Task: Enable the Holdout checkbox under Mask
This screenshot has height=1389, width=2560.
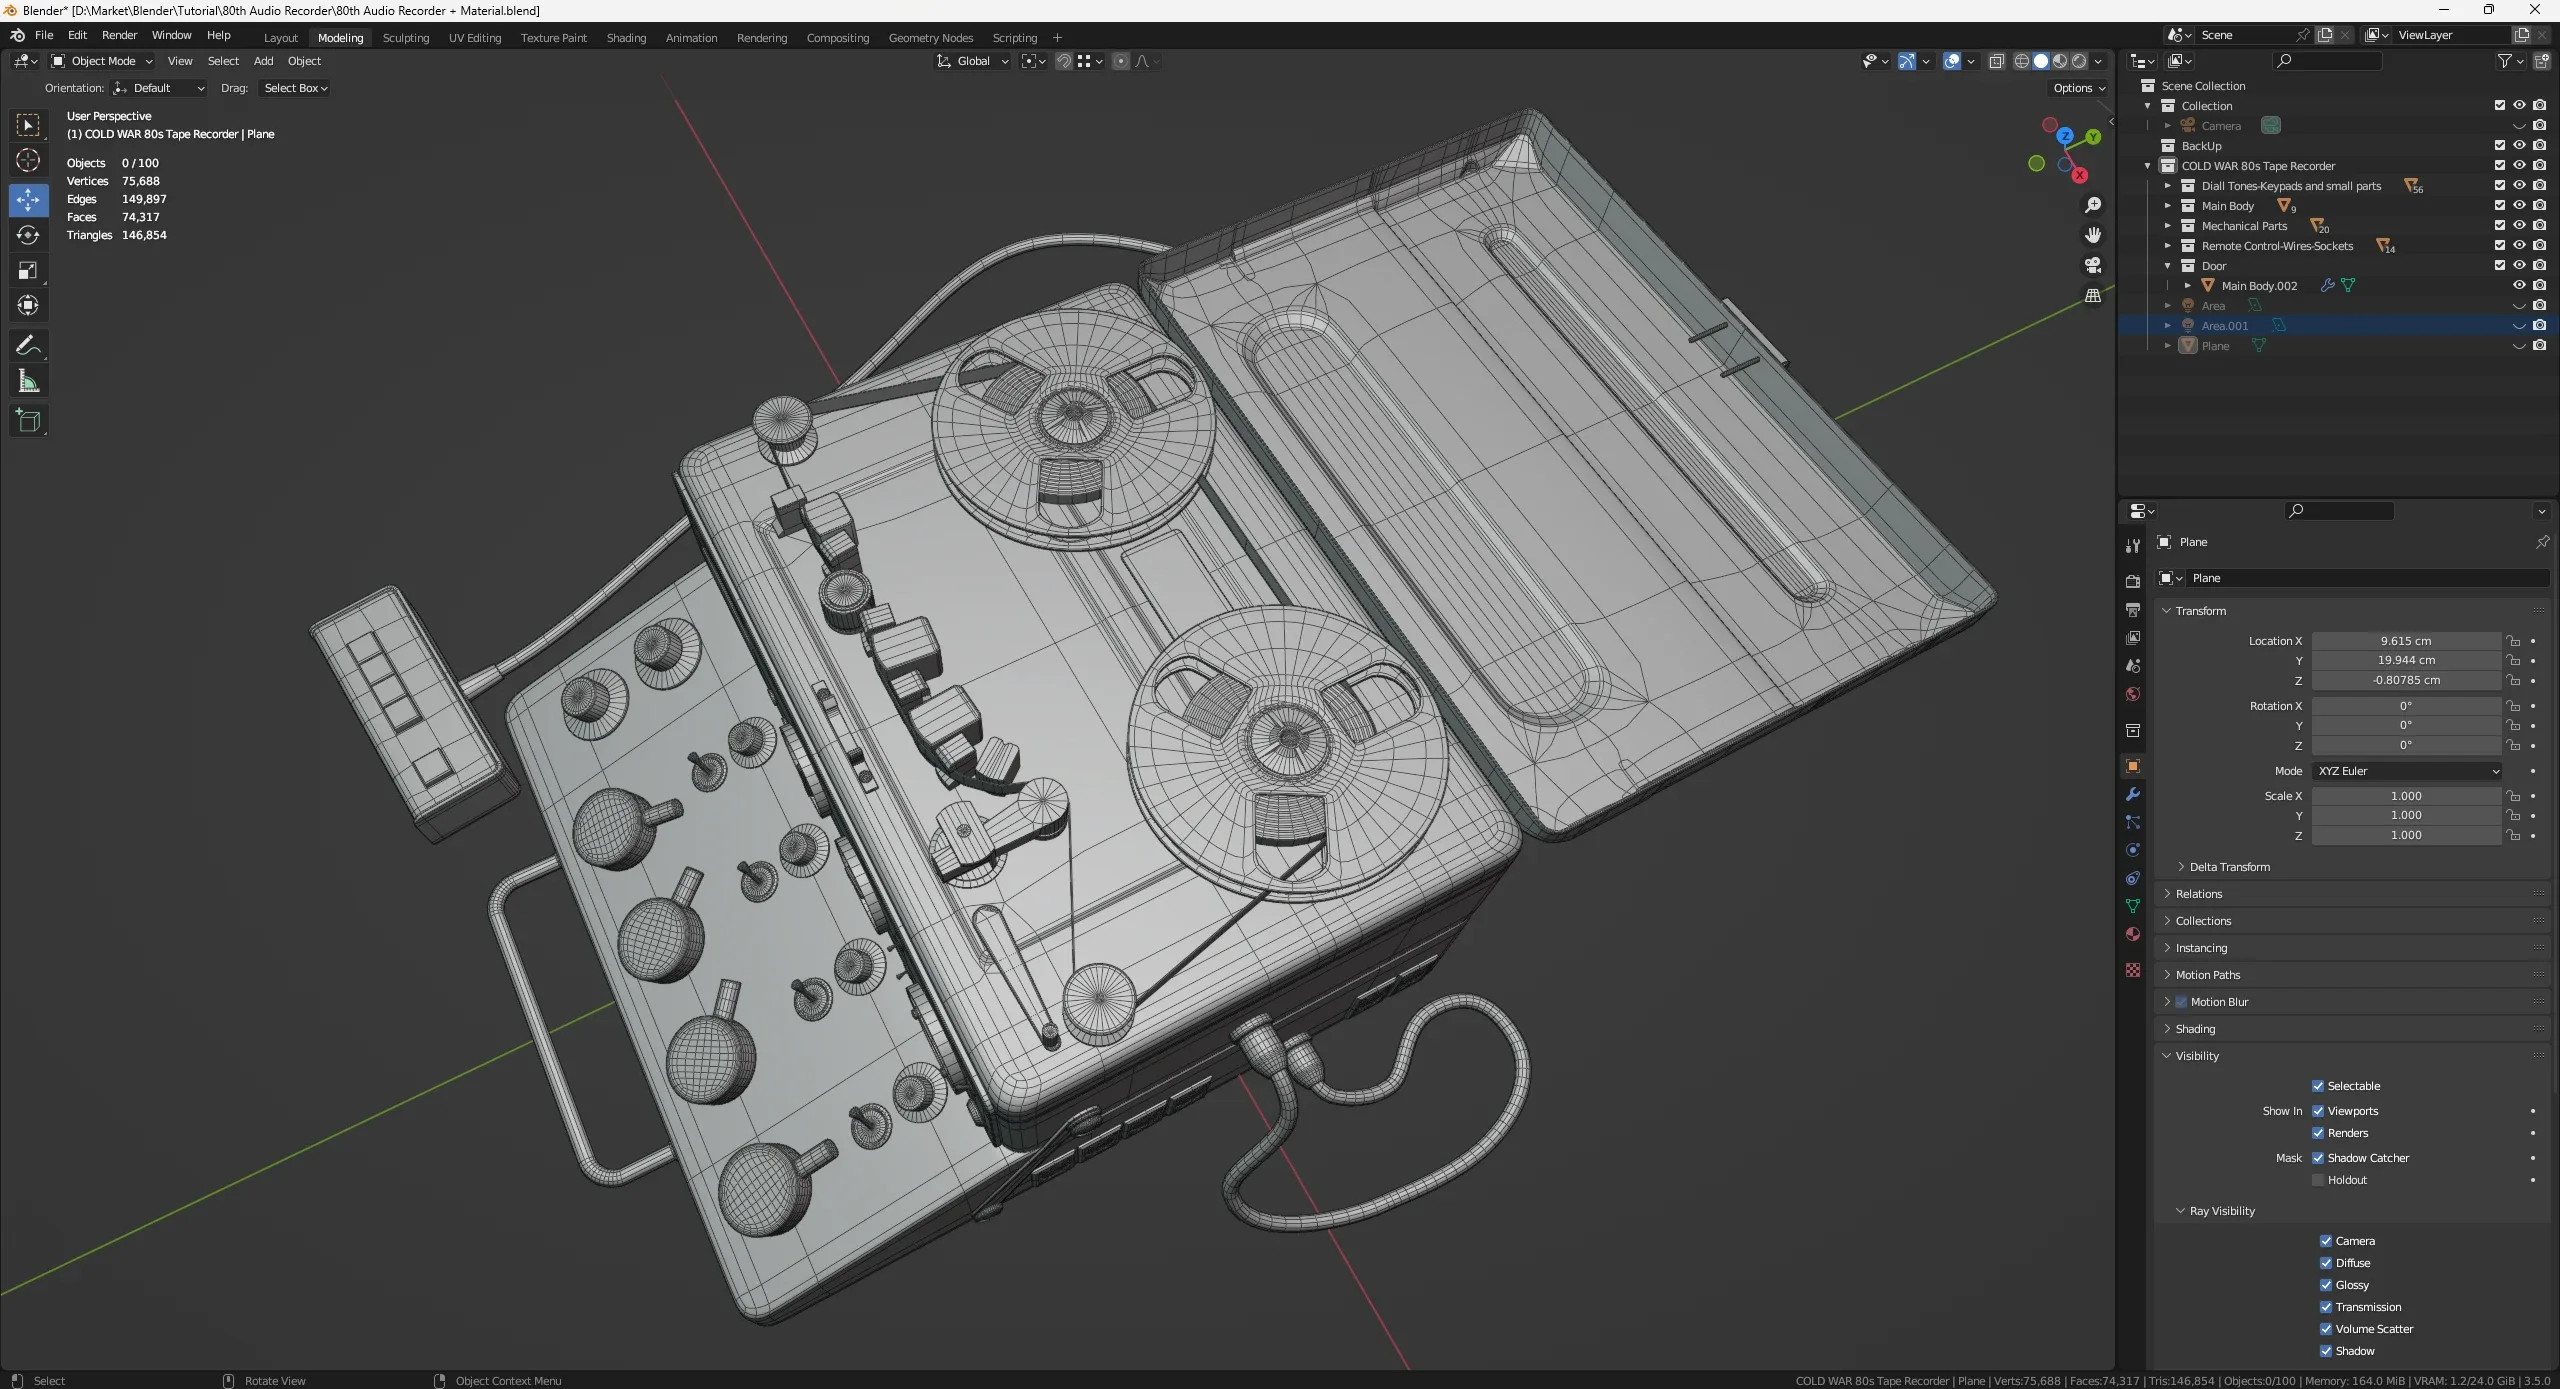Action: point(2318,1180)
